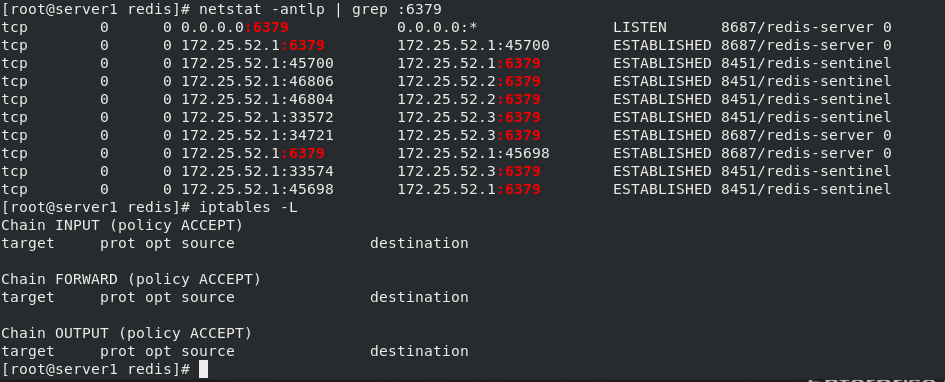Viewport: 945px width, 382px height.
Task: Click ESTABLISHED on the 33574 row
Action: (x=662, y=172)
